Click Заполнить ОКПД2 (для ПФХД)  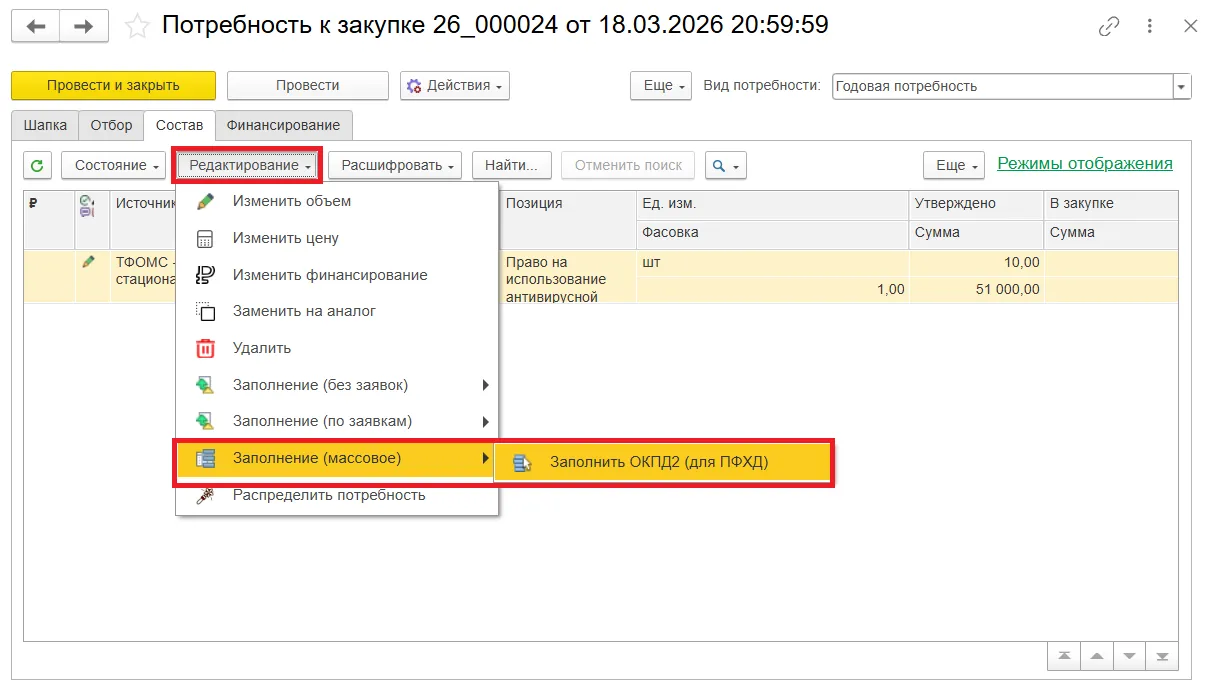click(x=663, y=462)
